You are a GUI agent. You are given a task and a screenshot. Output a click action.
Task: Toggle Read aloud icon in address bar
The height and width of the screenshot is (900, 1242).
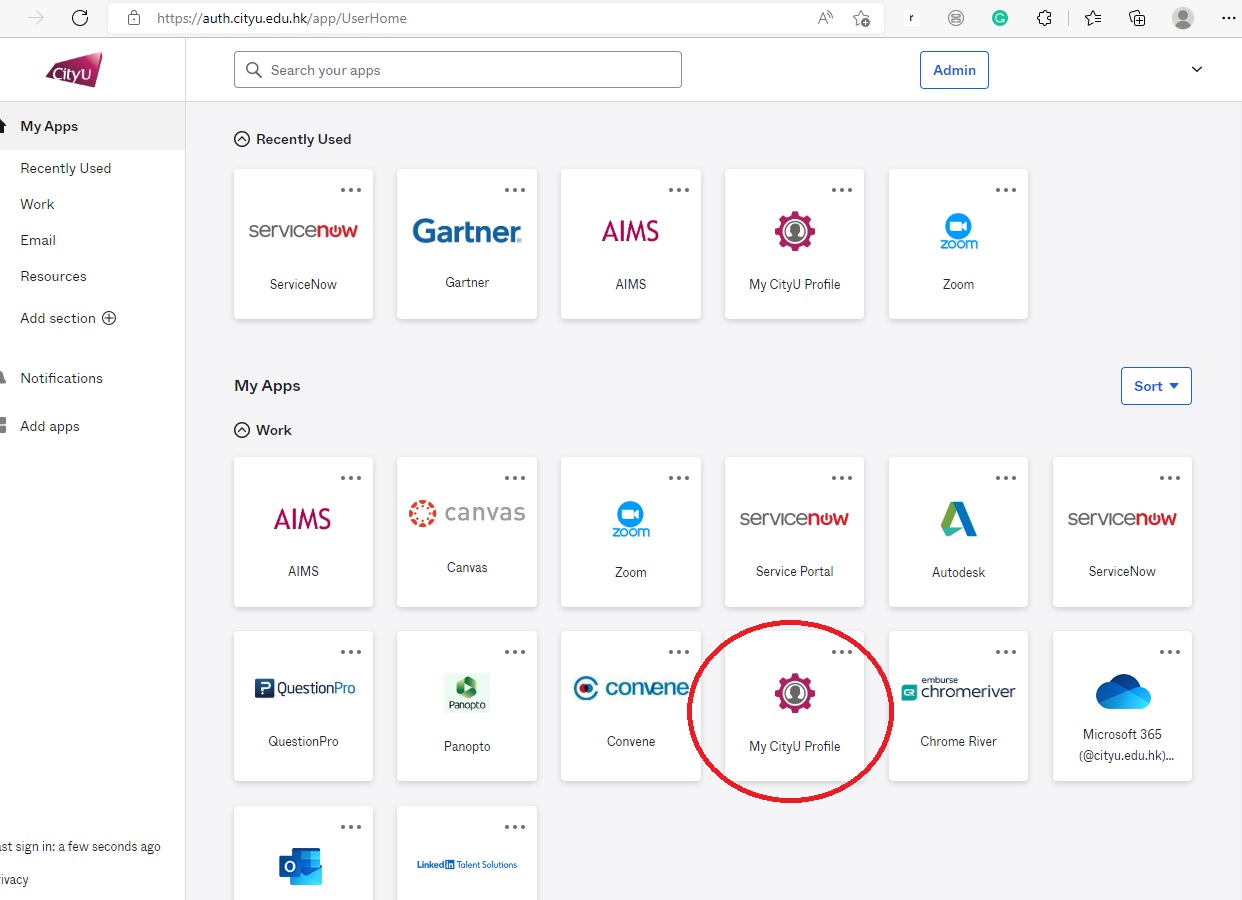pos(825,18)
